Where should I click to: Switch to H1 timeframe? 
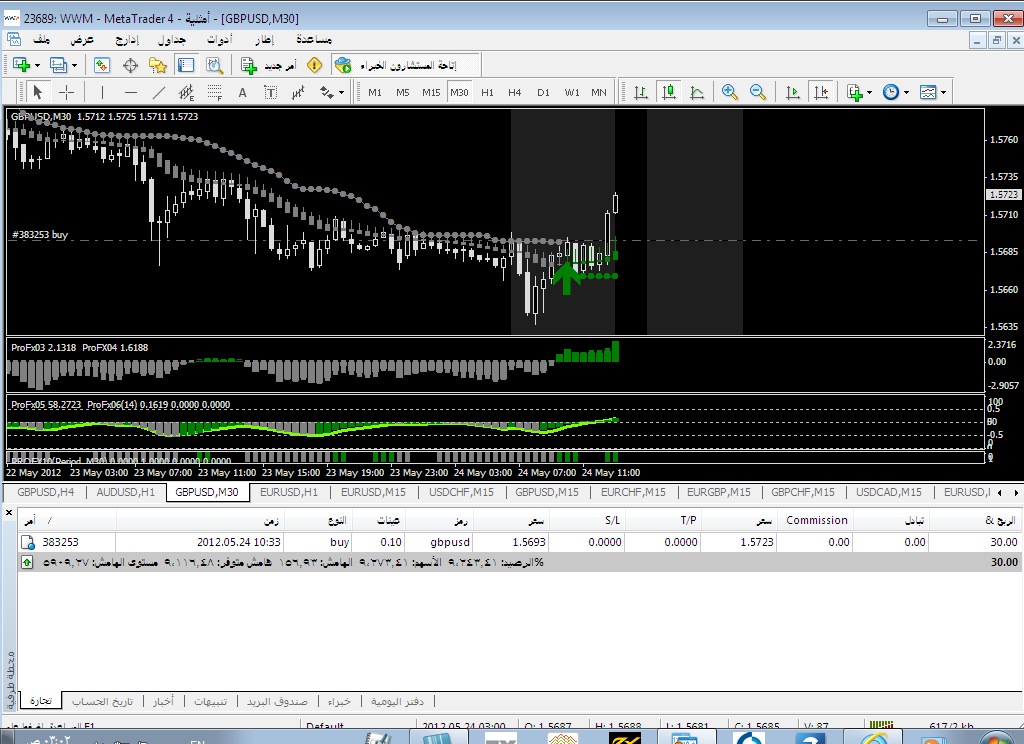(x=487, y=92)
